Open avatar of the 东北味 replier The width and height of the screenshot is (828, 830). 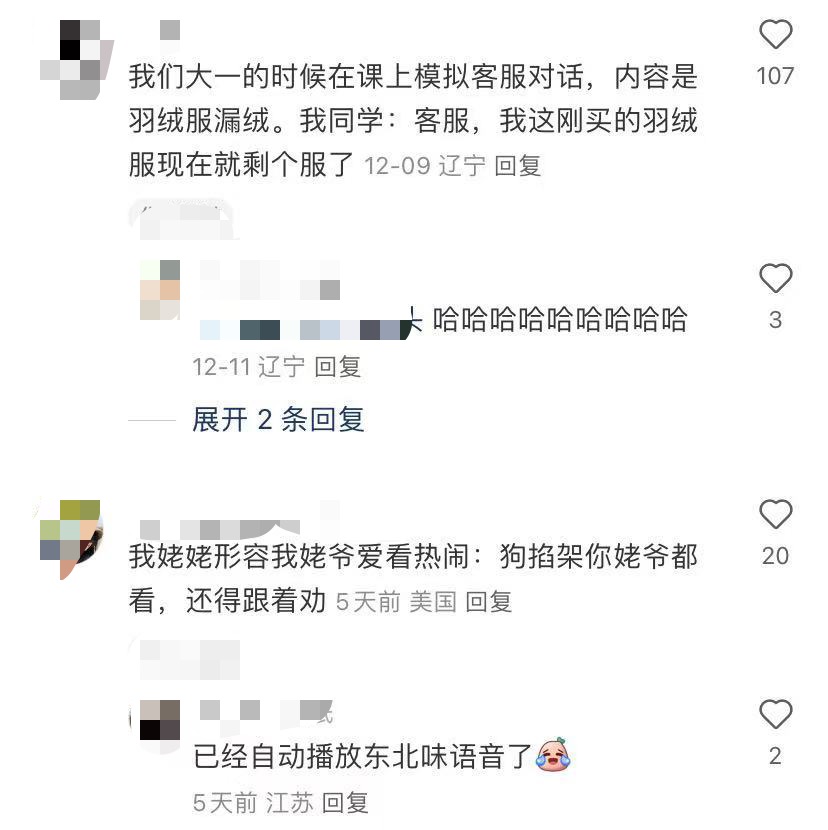point(160,720)
